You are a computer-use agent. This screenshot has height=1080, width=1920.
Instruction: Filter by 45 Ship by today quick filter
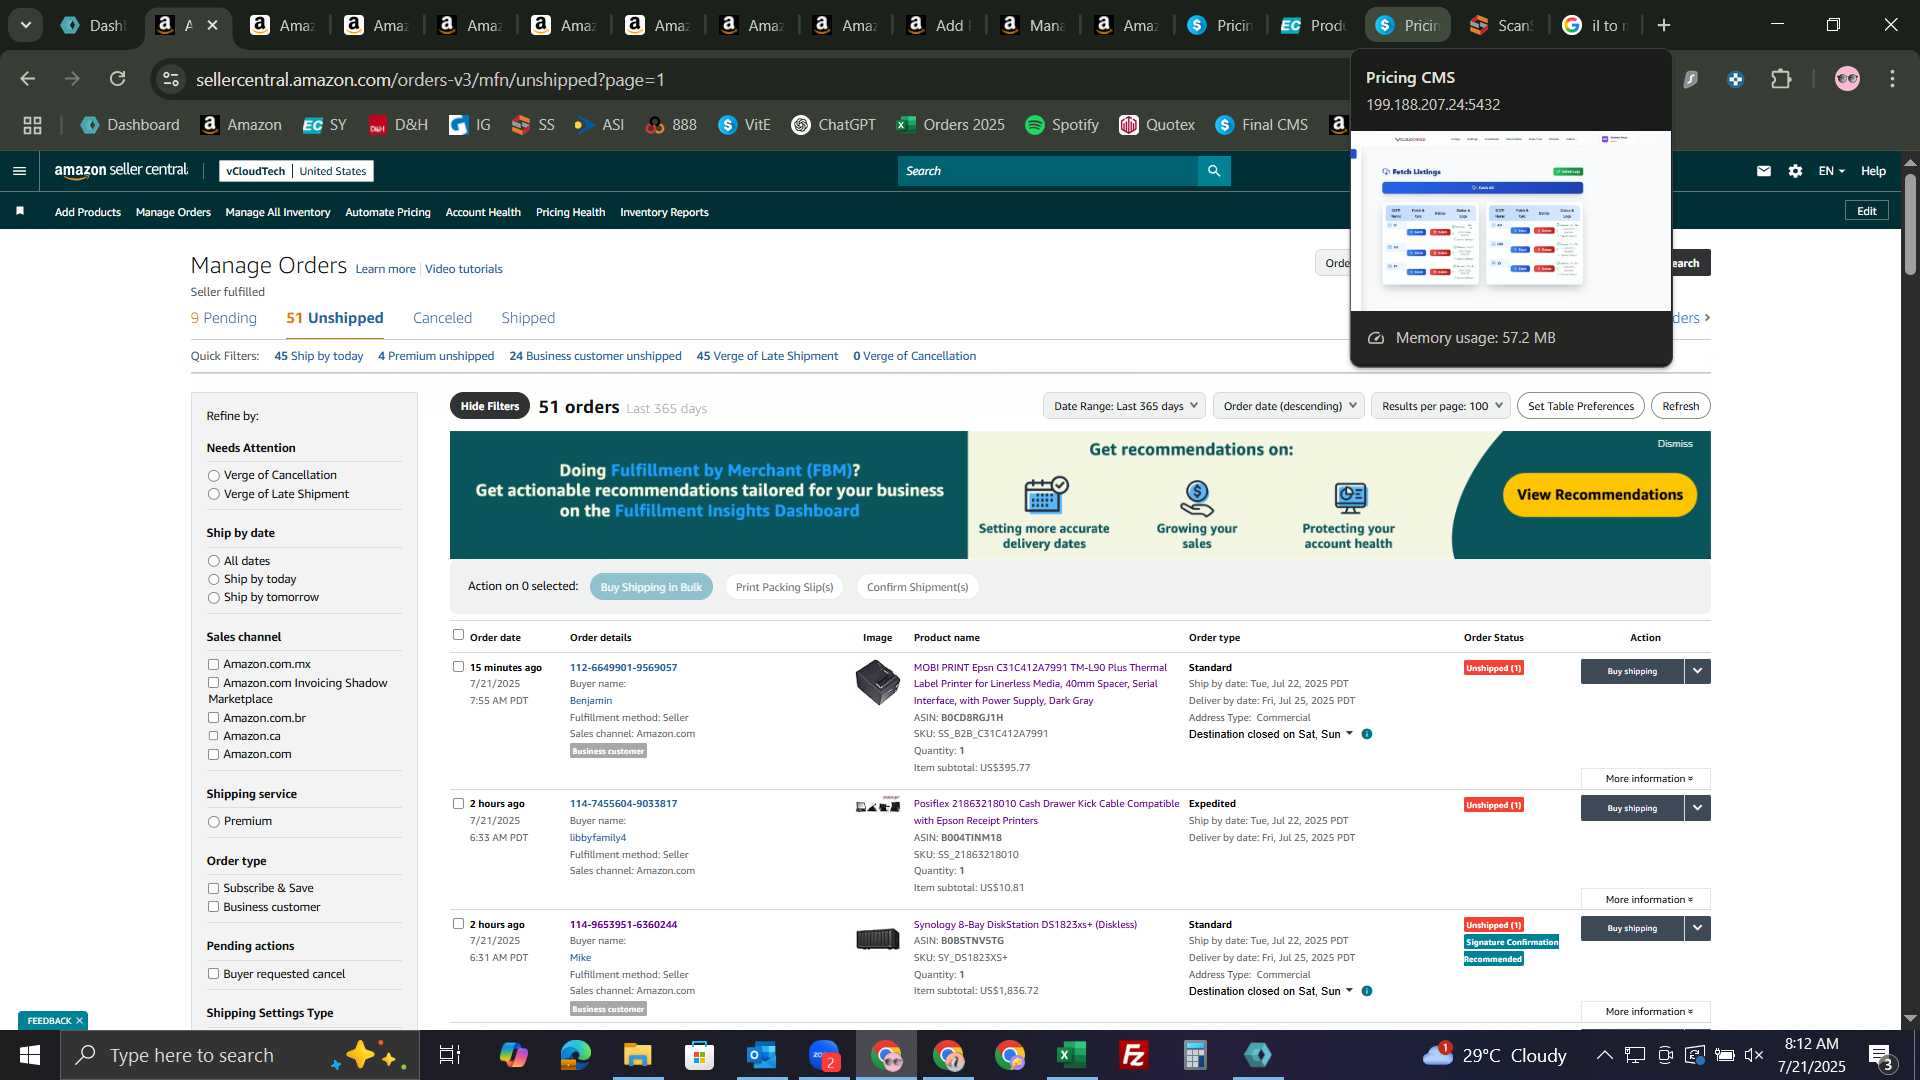319,356
